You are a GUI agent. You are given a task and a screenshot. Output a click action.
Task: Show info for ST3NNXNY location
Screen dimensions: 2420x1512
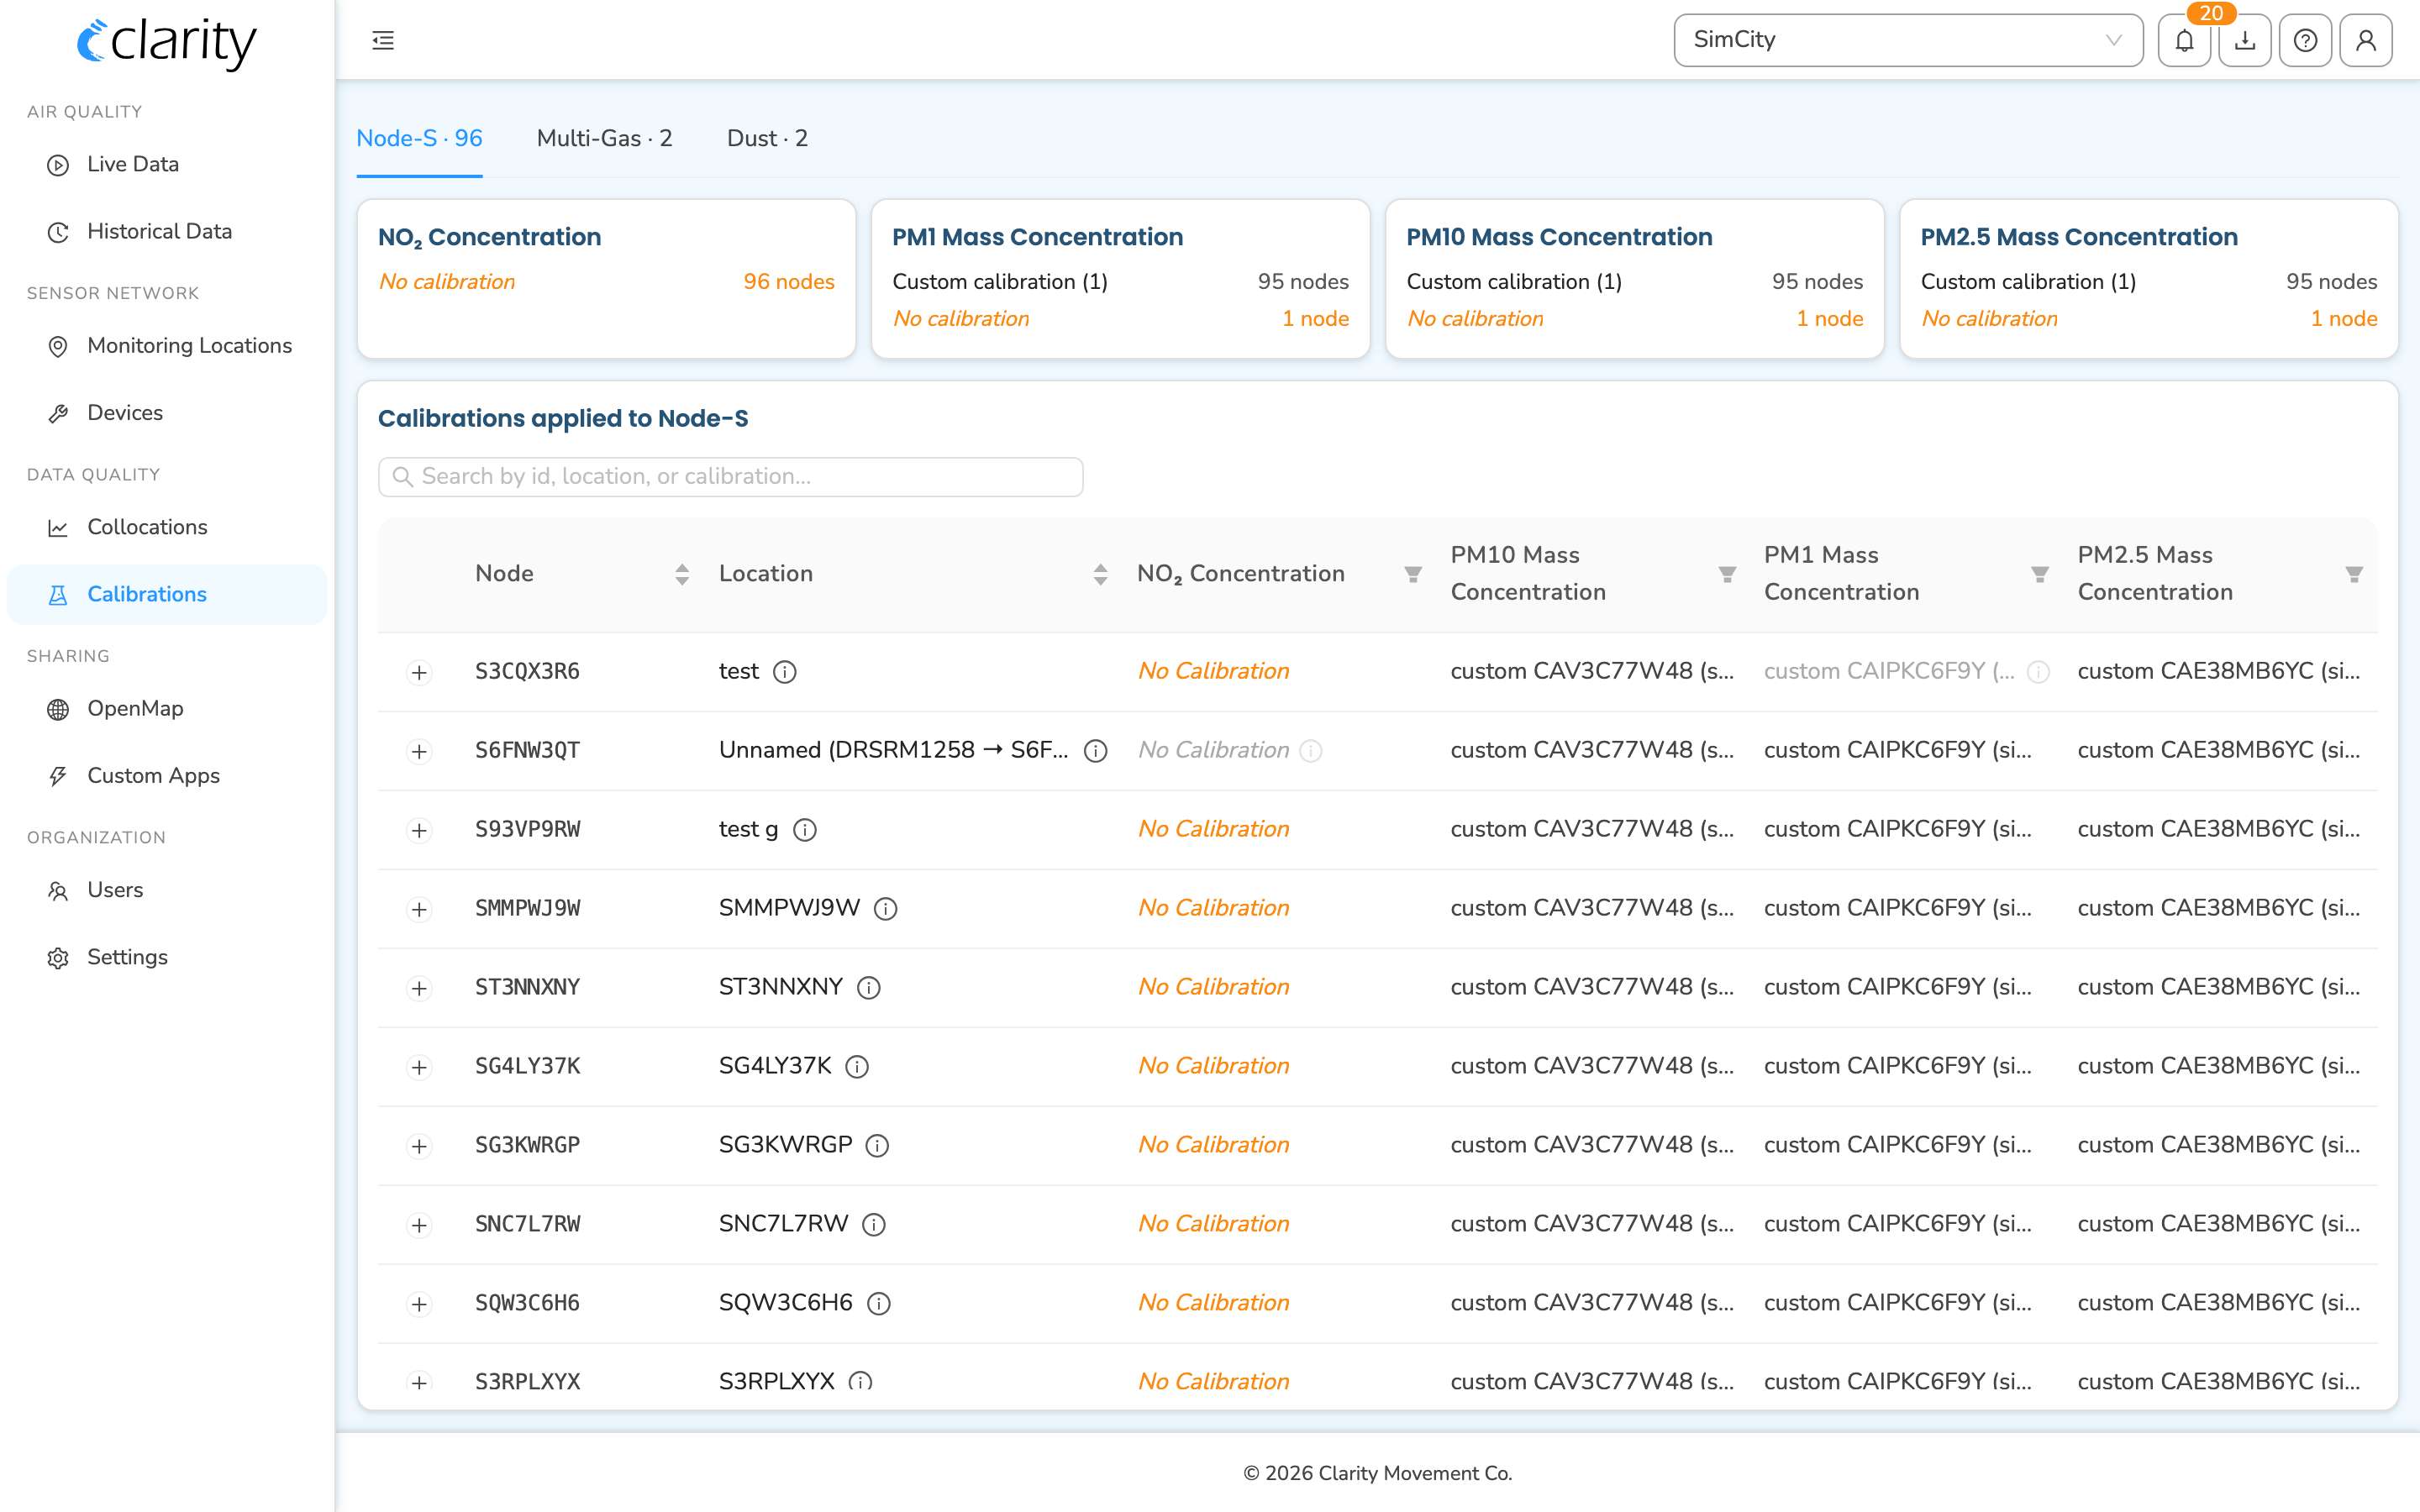(x=869, y=988)
